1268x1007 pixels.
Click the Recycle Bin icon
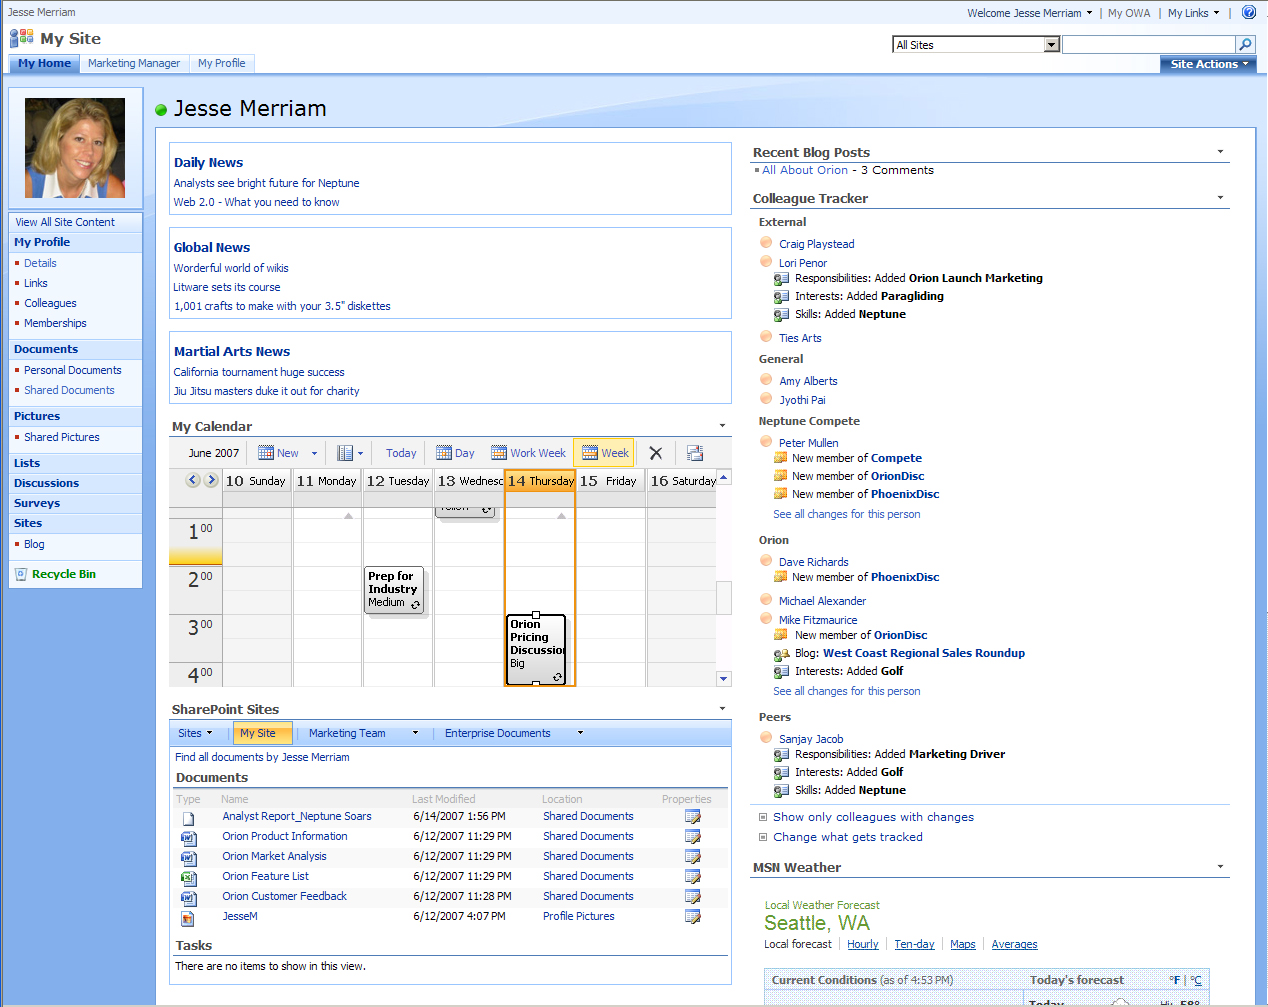21,574
